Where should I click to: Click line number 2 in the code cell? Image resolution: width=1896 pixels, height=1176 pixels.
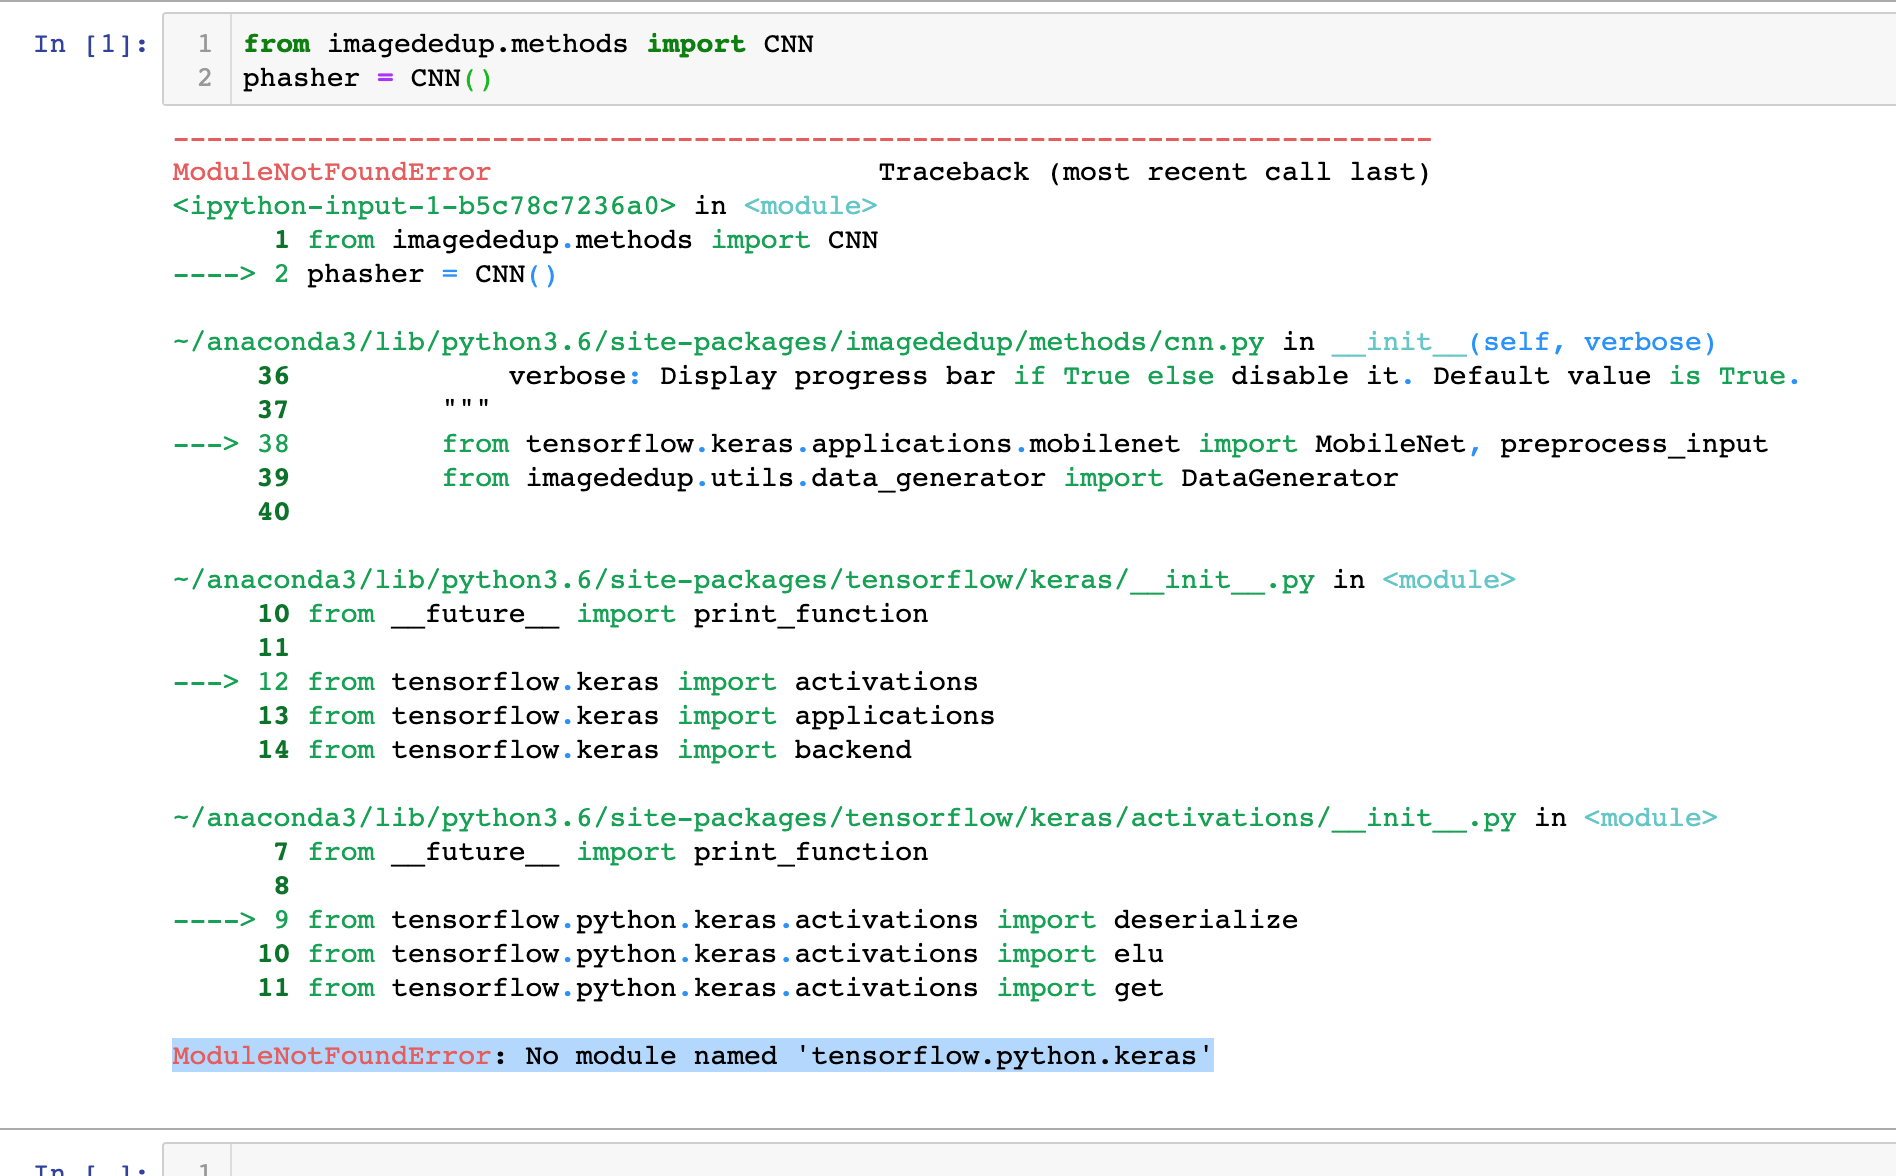203,78
